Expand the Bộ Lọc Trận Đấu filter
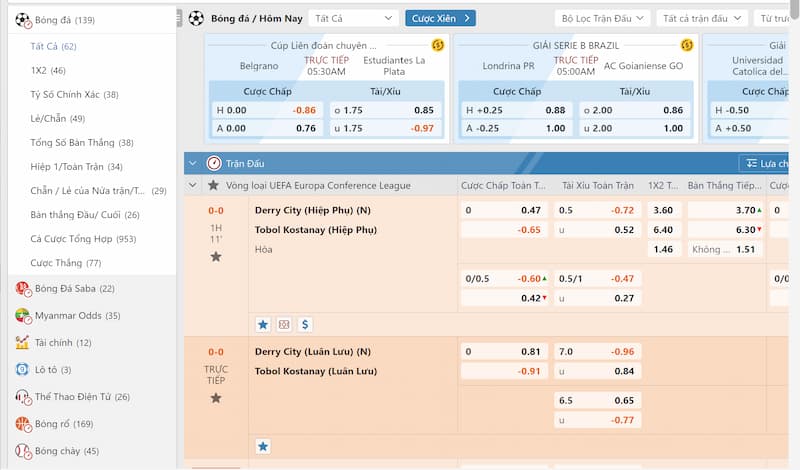The image size is (800, 470). coord(603,18)
